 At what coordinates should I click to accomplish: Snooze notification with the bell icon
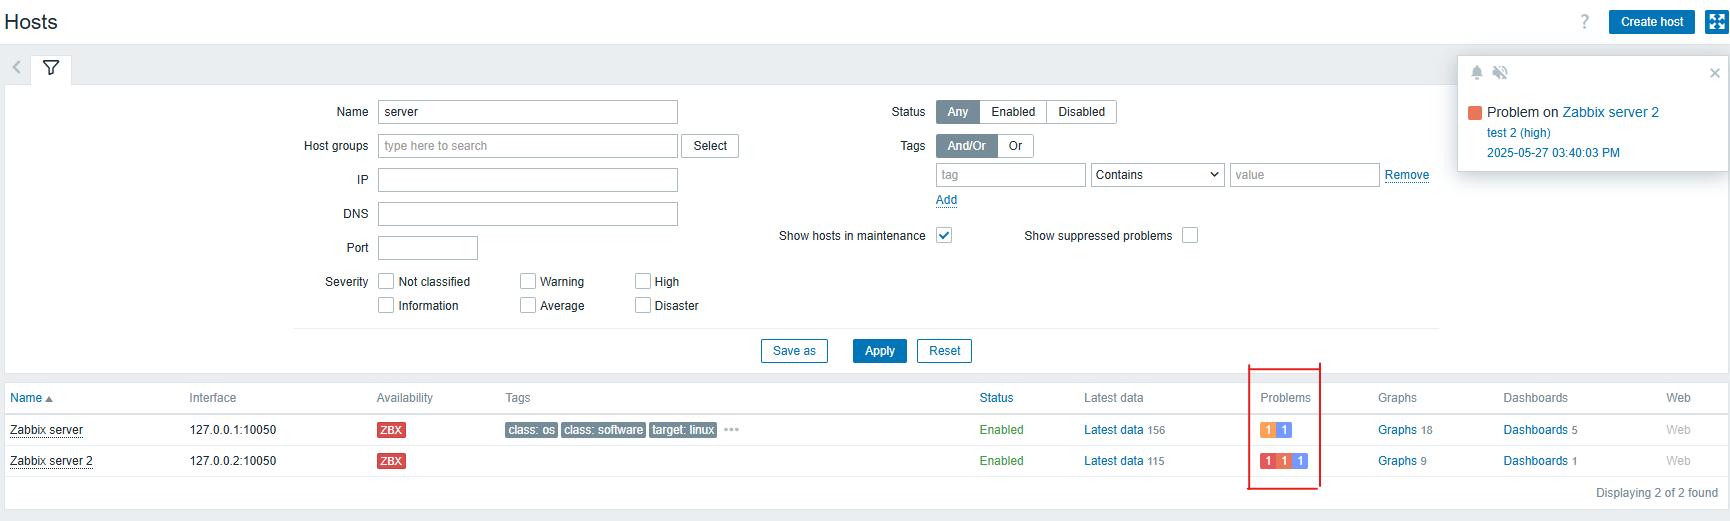[1477, 72]
